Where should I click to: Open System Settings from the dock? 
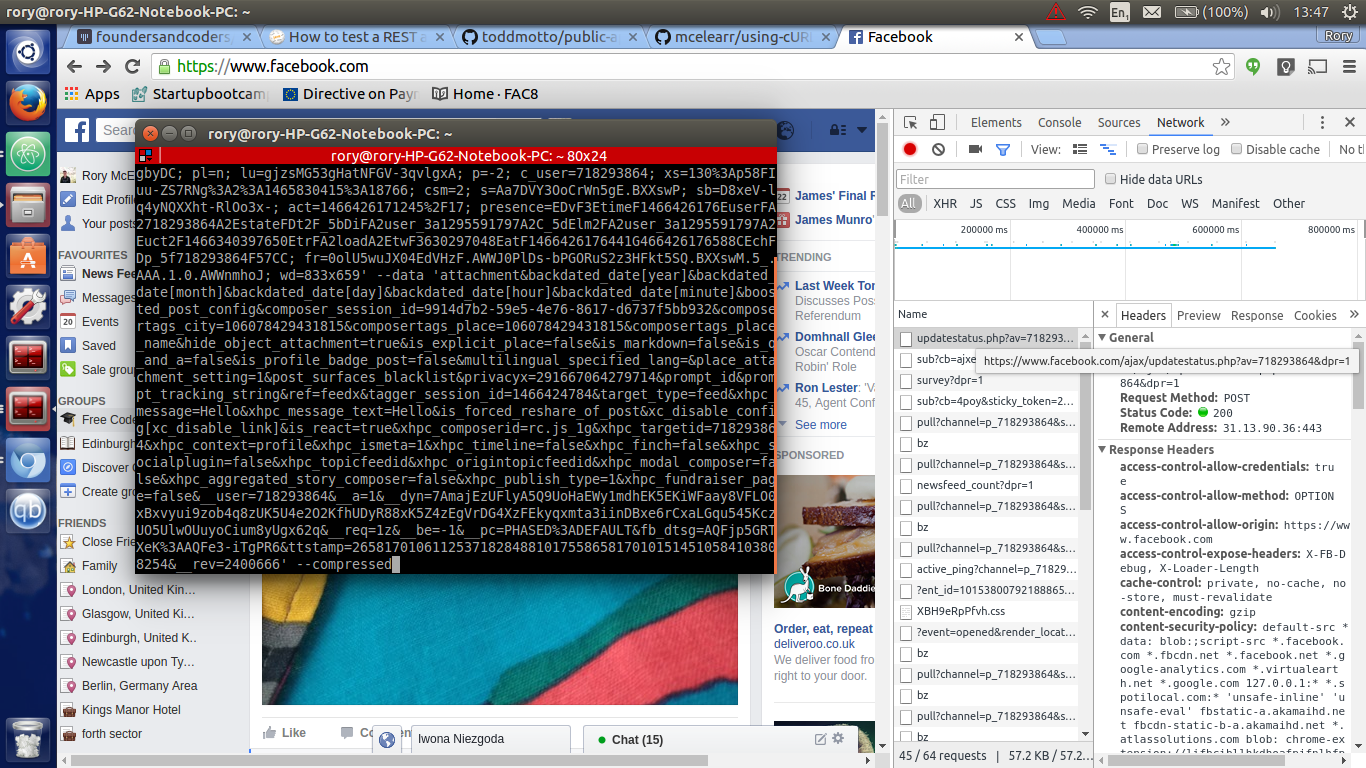coord(27,307)
